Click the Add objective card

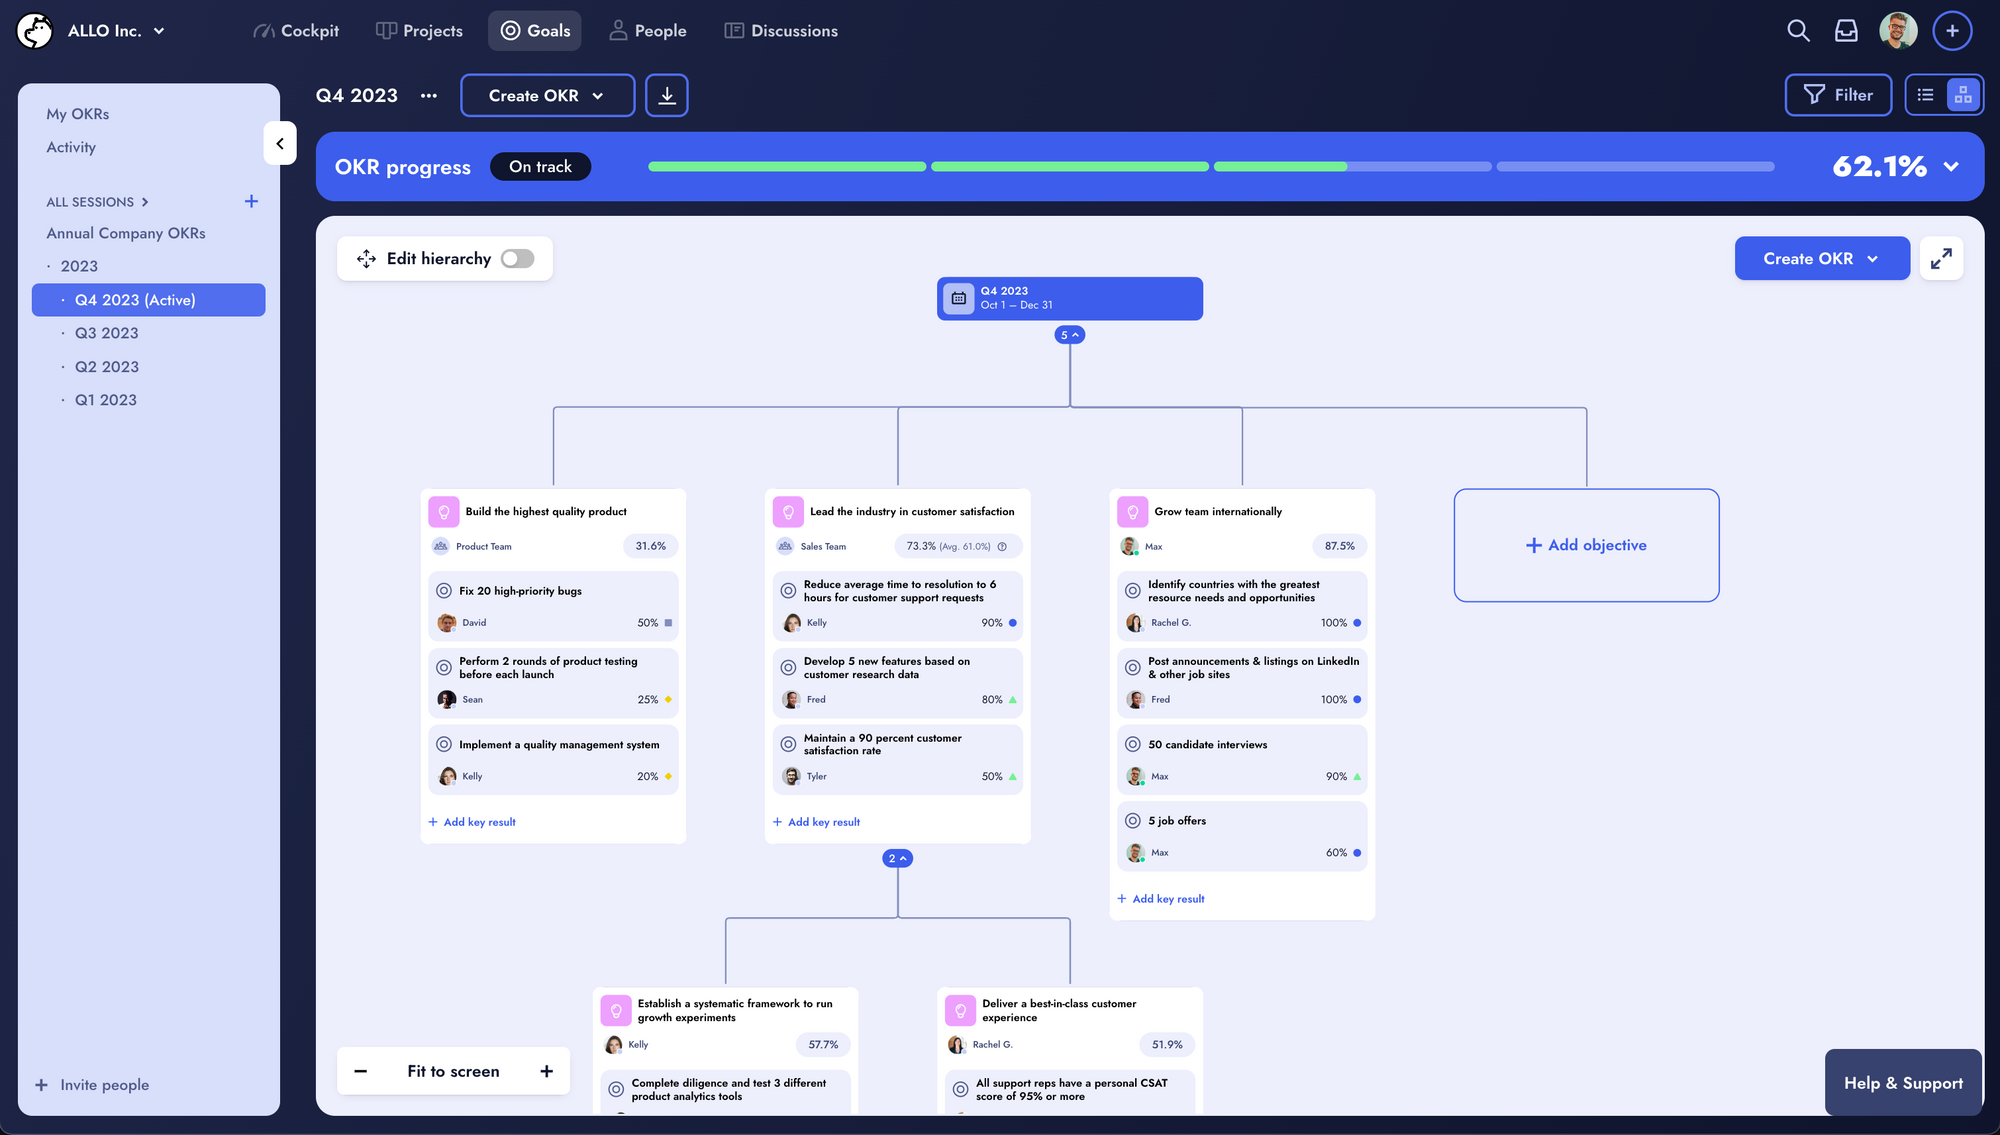tap(1586, 545)
